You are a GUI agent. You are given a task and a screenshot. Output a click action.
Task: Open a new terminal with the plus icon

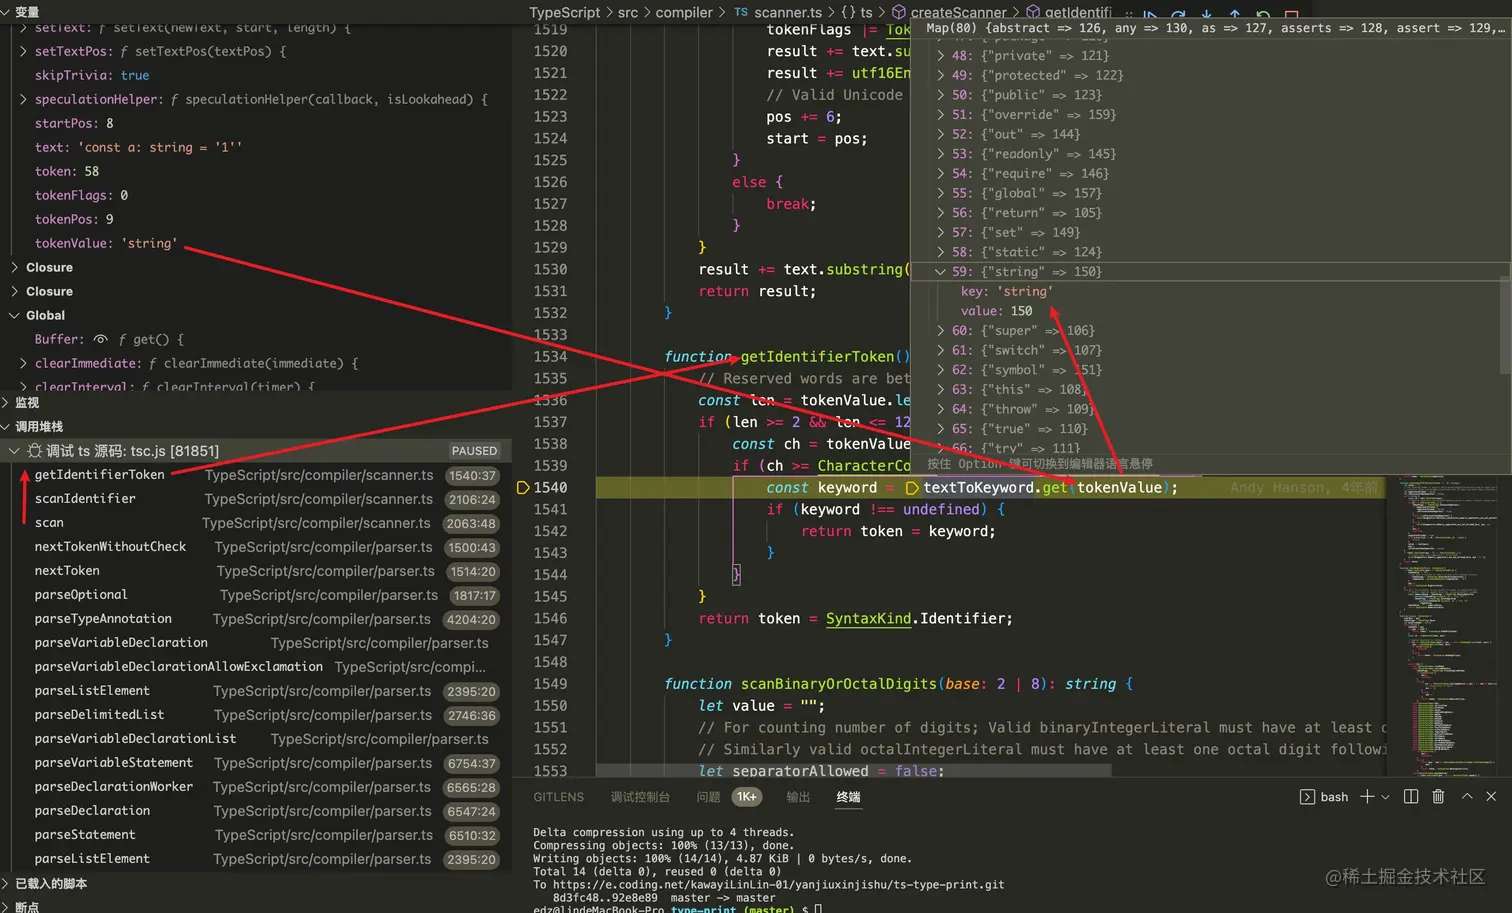[1366, 797]
